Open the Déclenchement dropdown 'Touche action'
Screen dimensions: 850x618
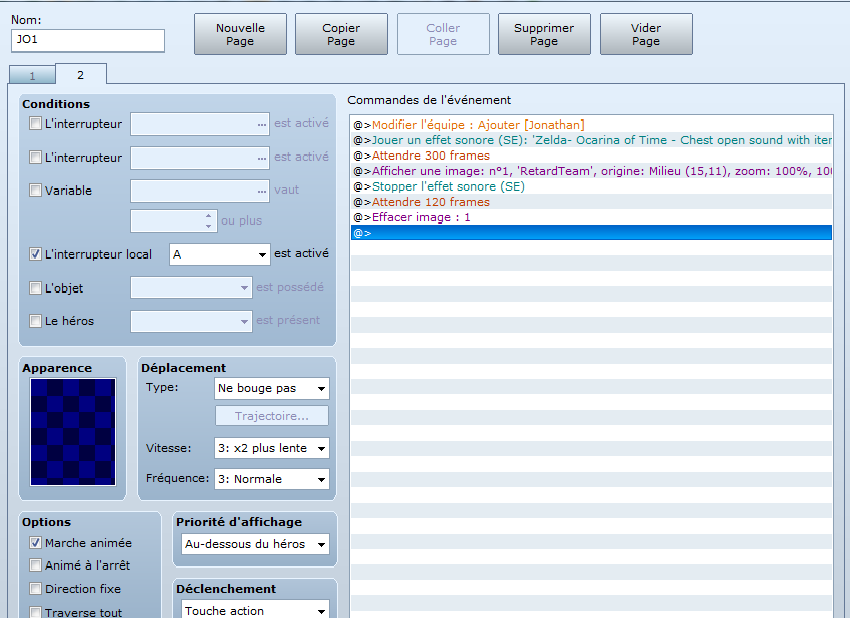pos(255,610)
